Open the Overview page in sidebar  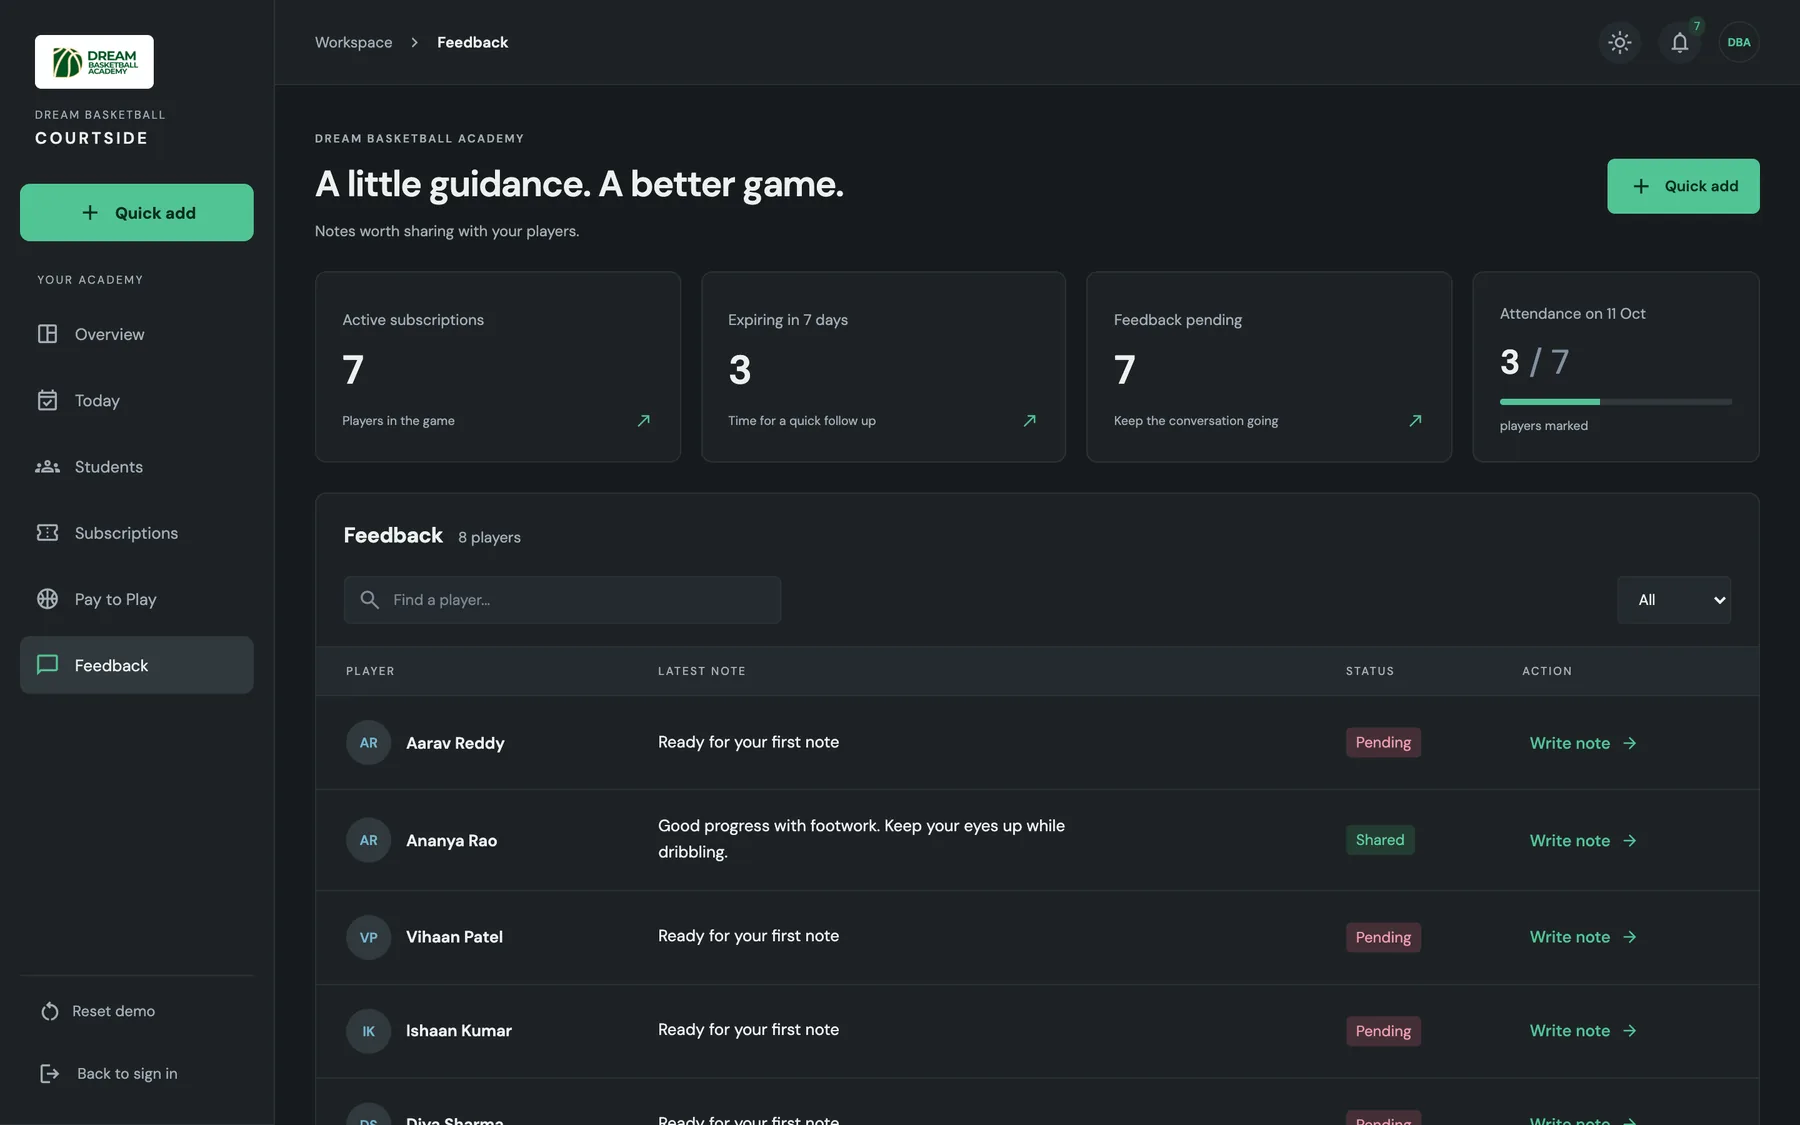[x=137, y=334]
